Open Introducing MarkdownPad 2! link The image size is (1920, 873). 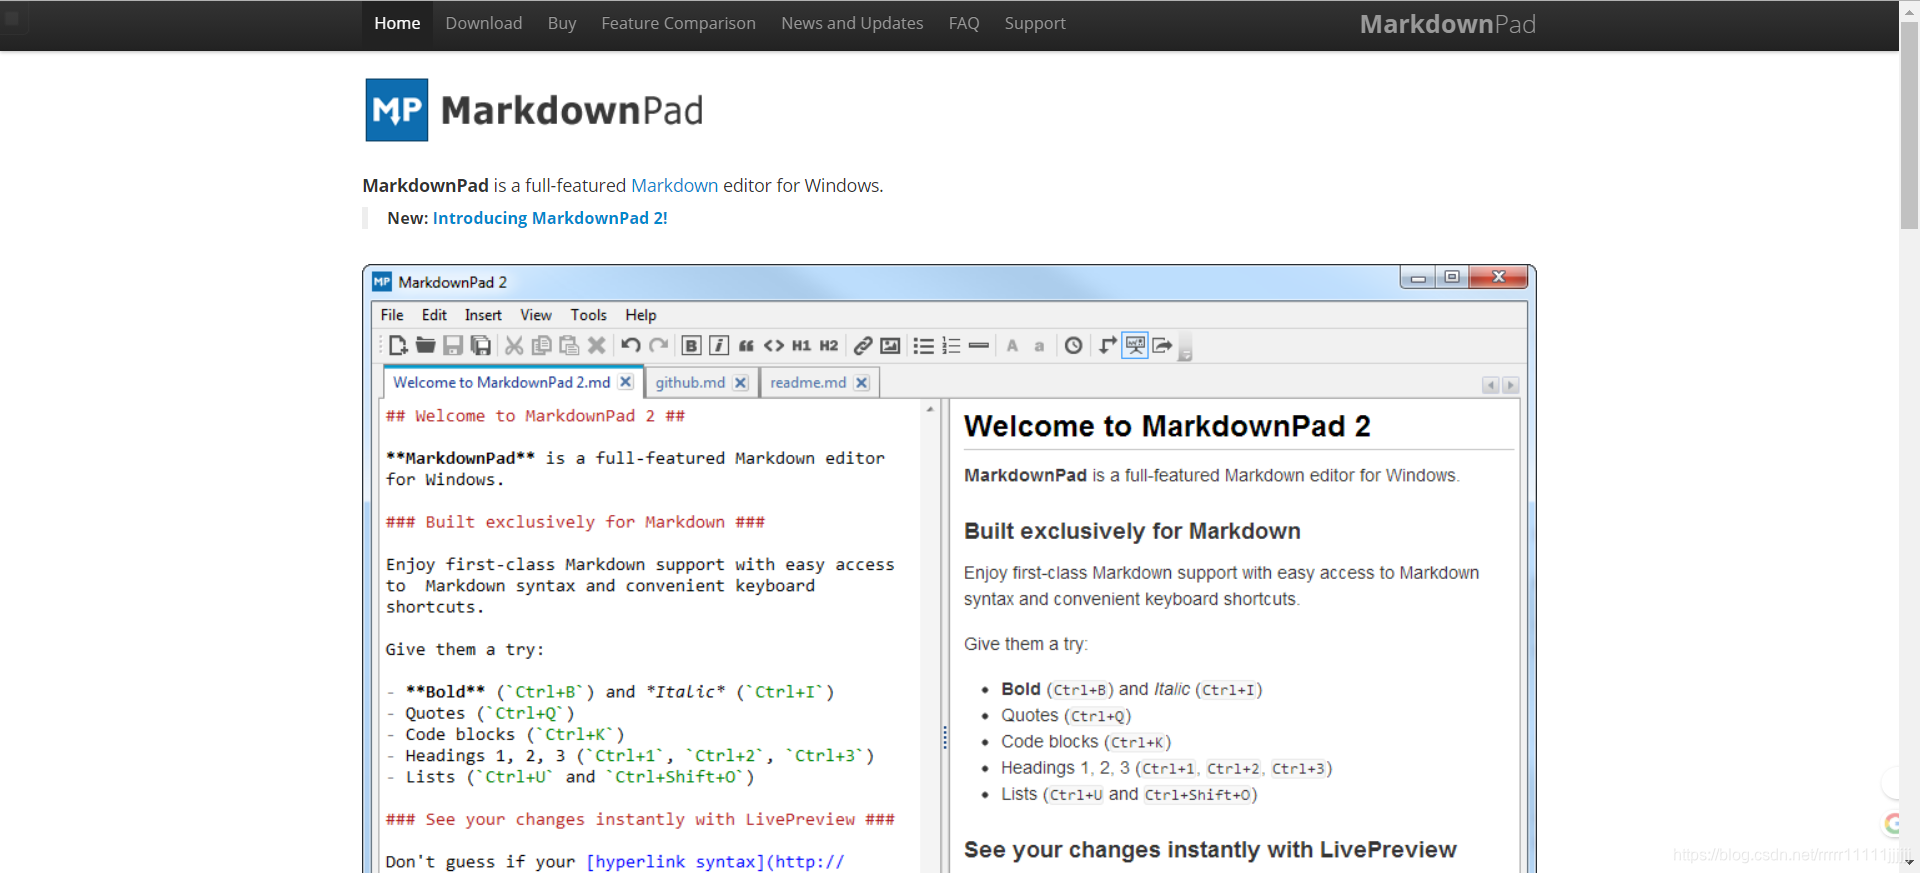click(550, 218)
